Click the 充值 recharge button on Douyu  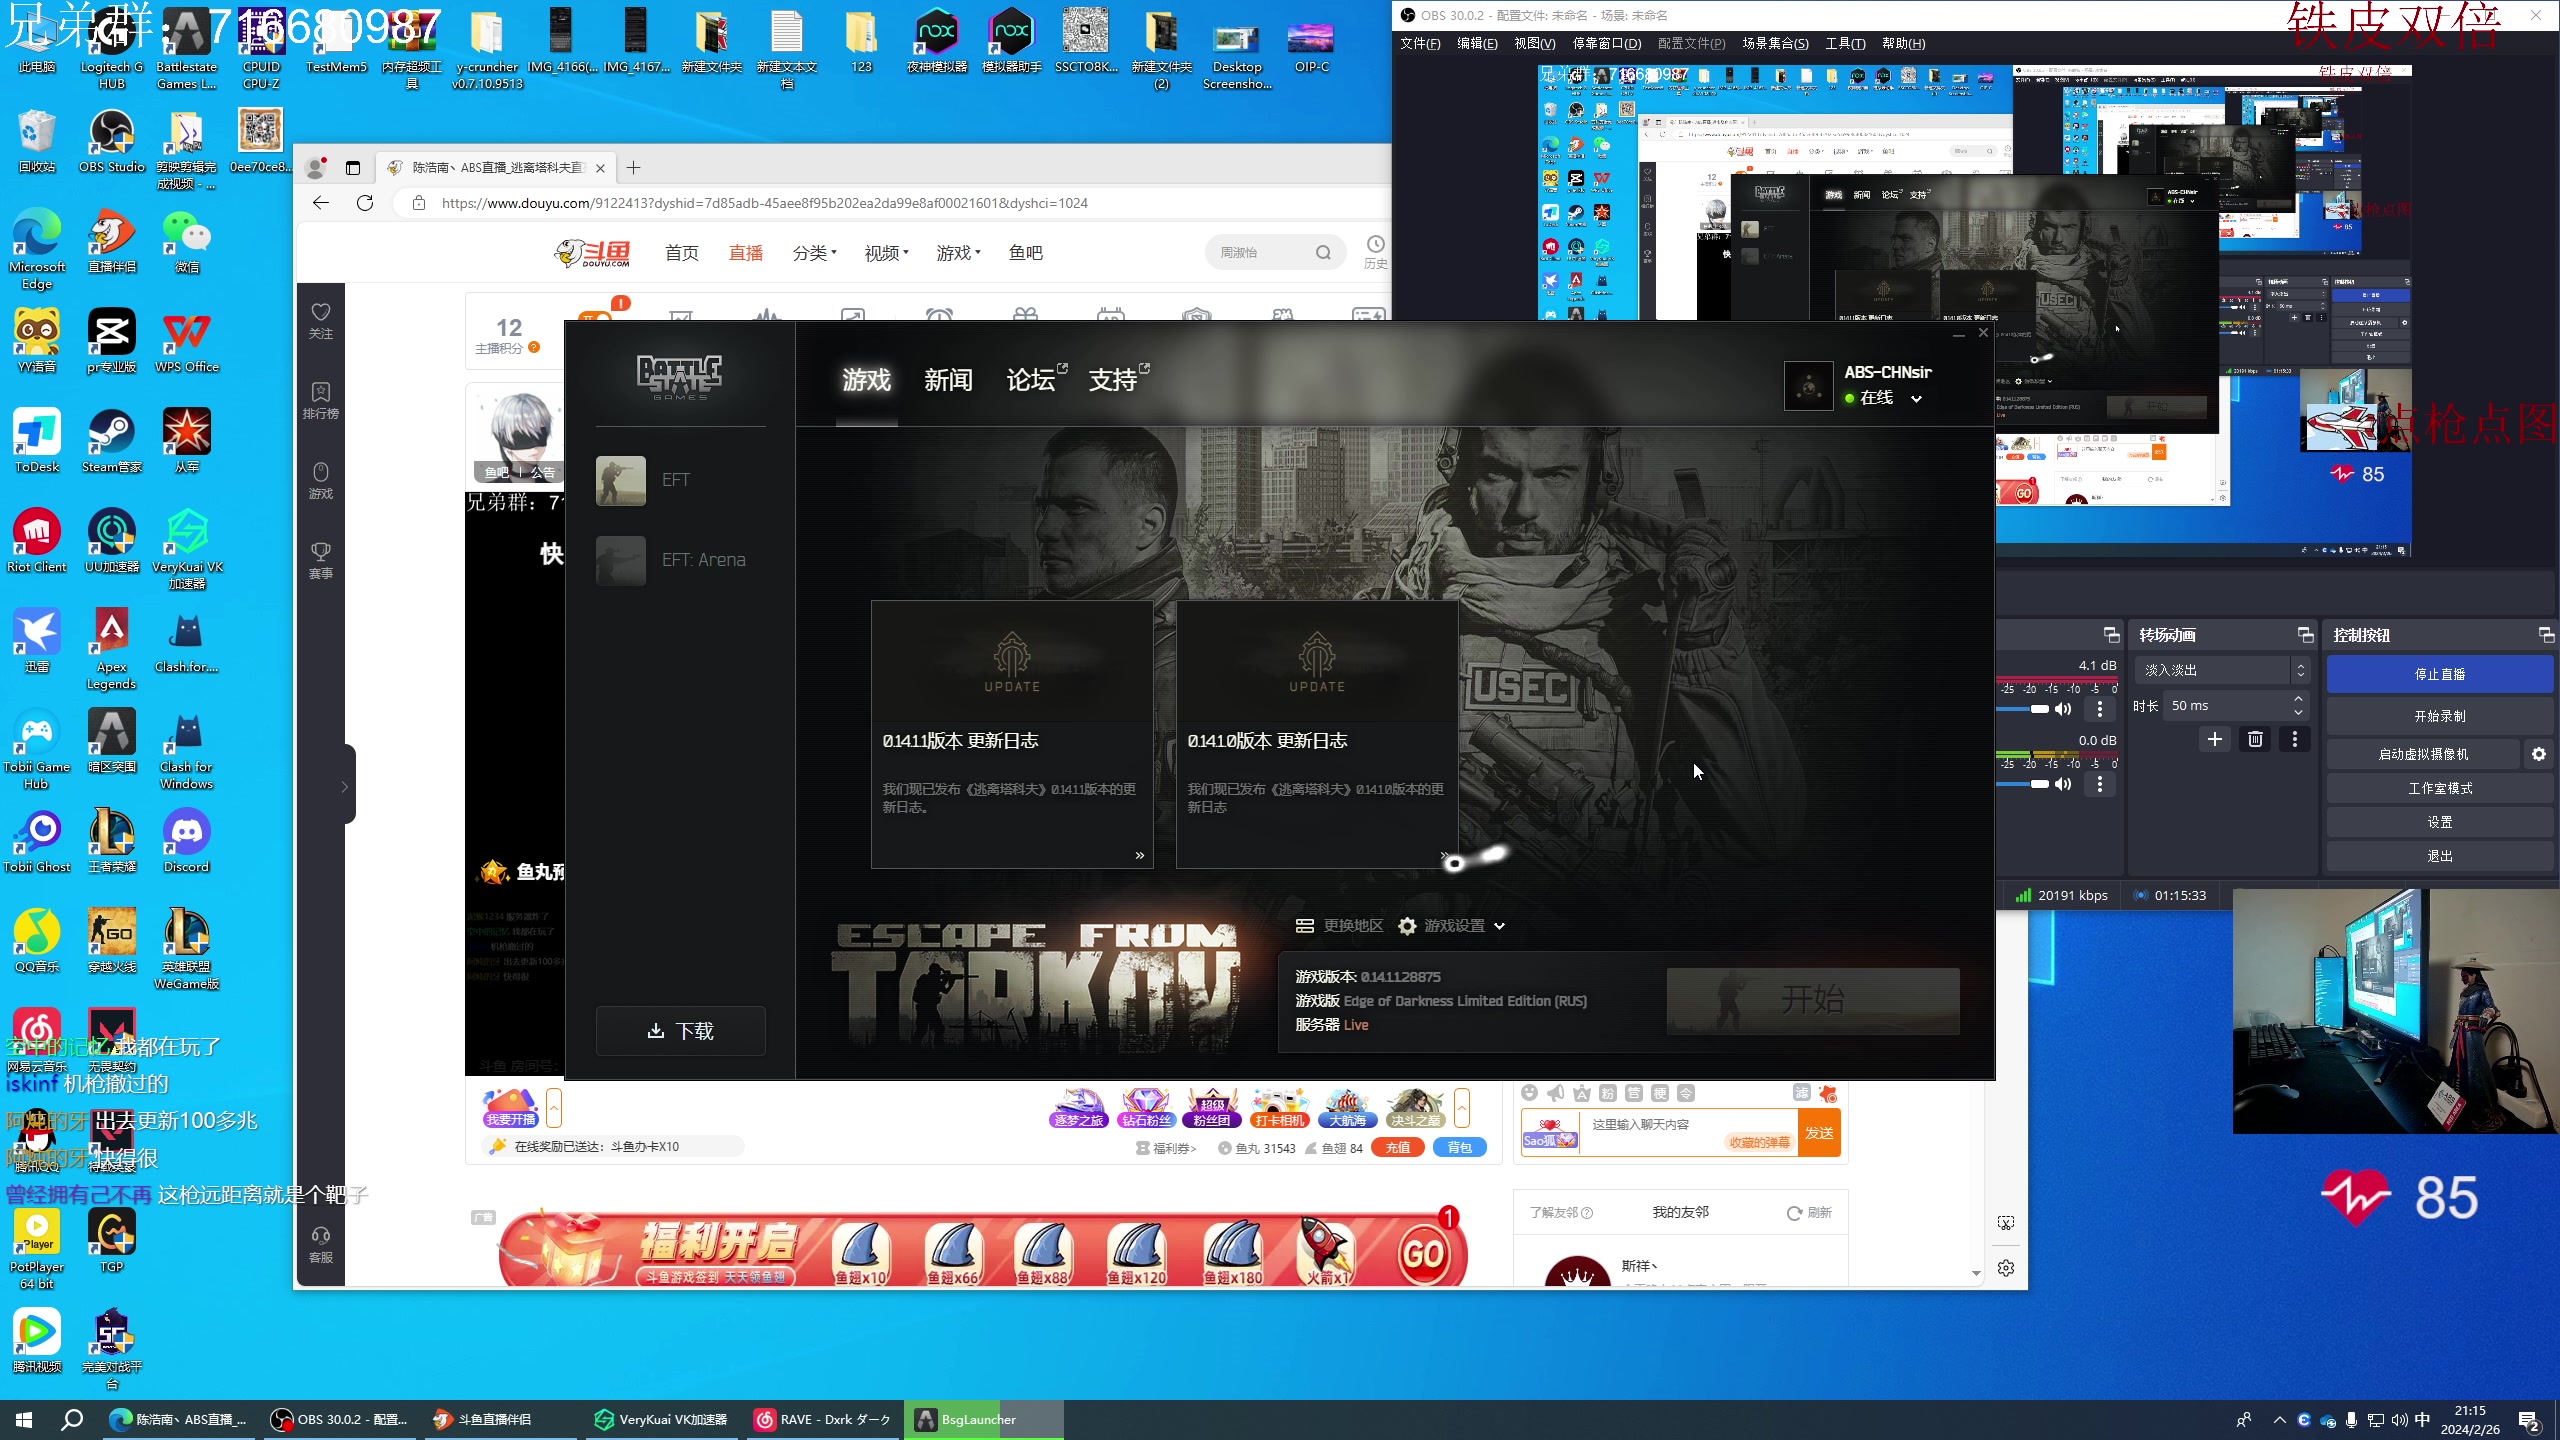point(1398,1148)
